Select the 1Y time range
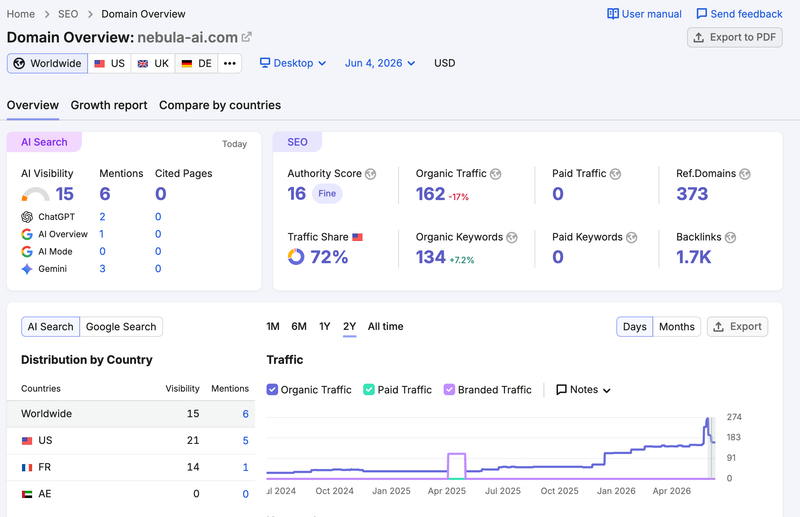The height and width of the screenshot is (517, 800). (324, 327)
